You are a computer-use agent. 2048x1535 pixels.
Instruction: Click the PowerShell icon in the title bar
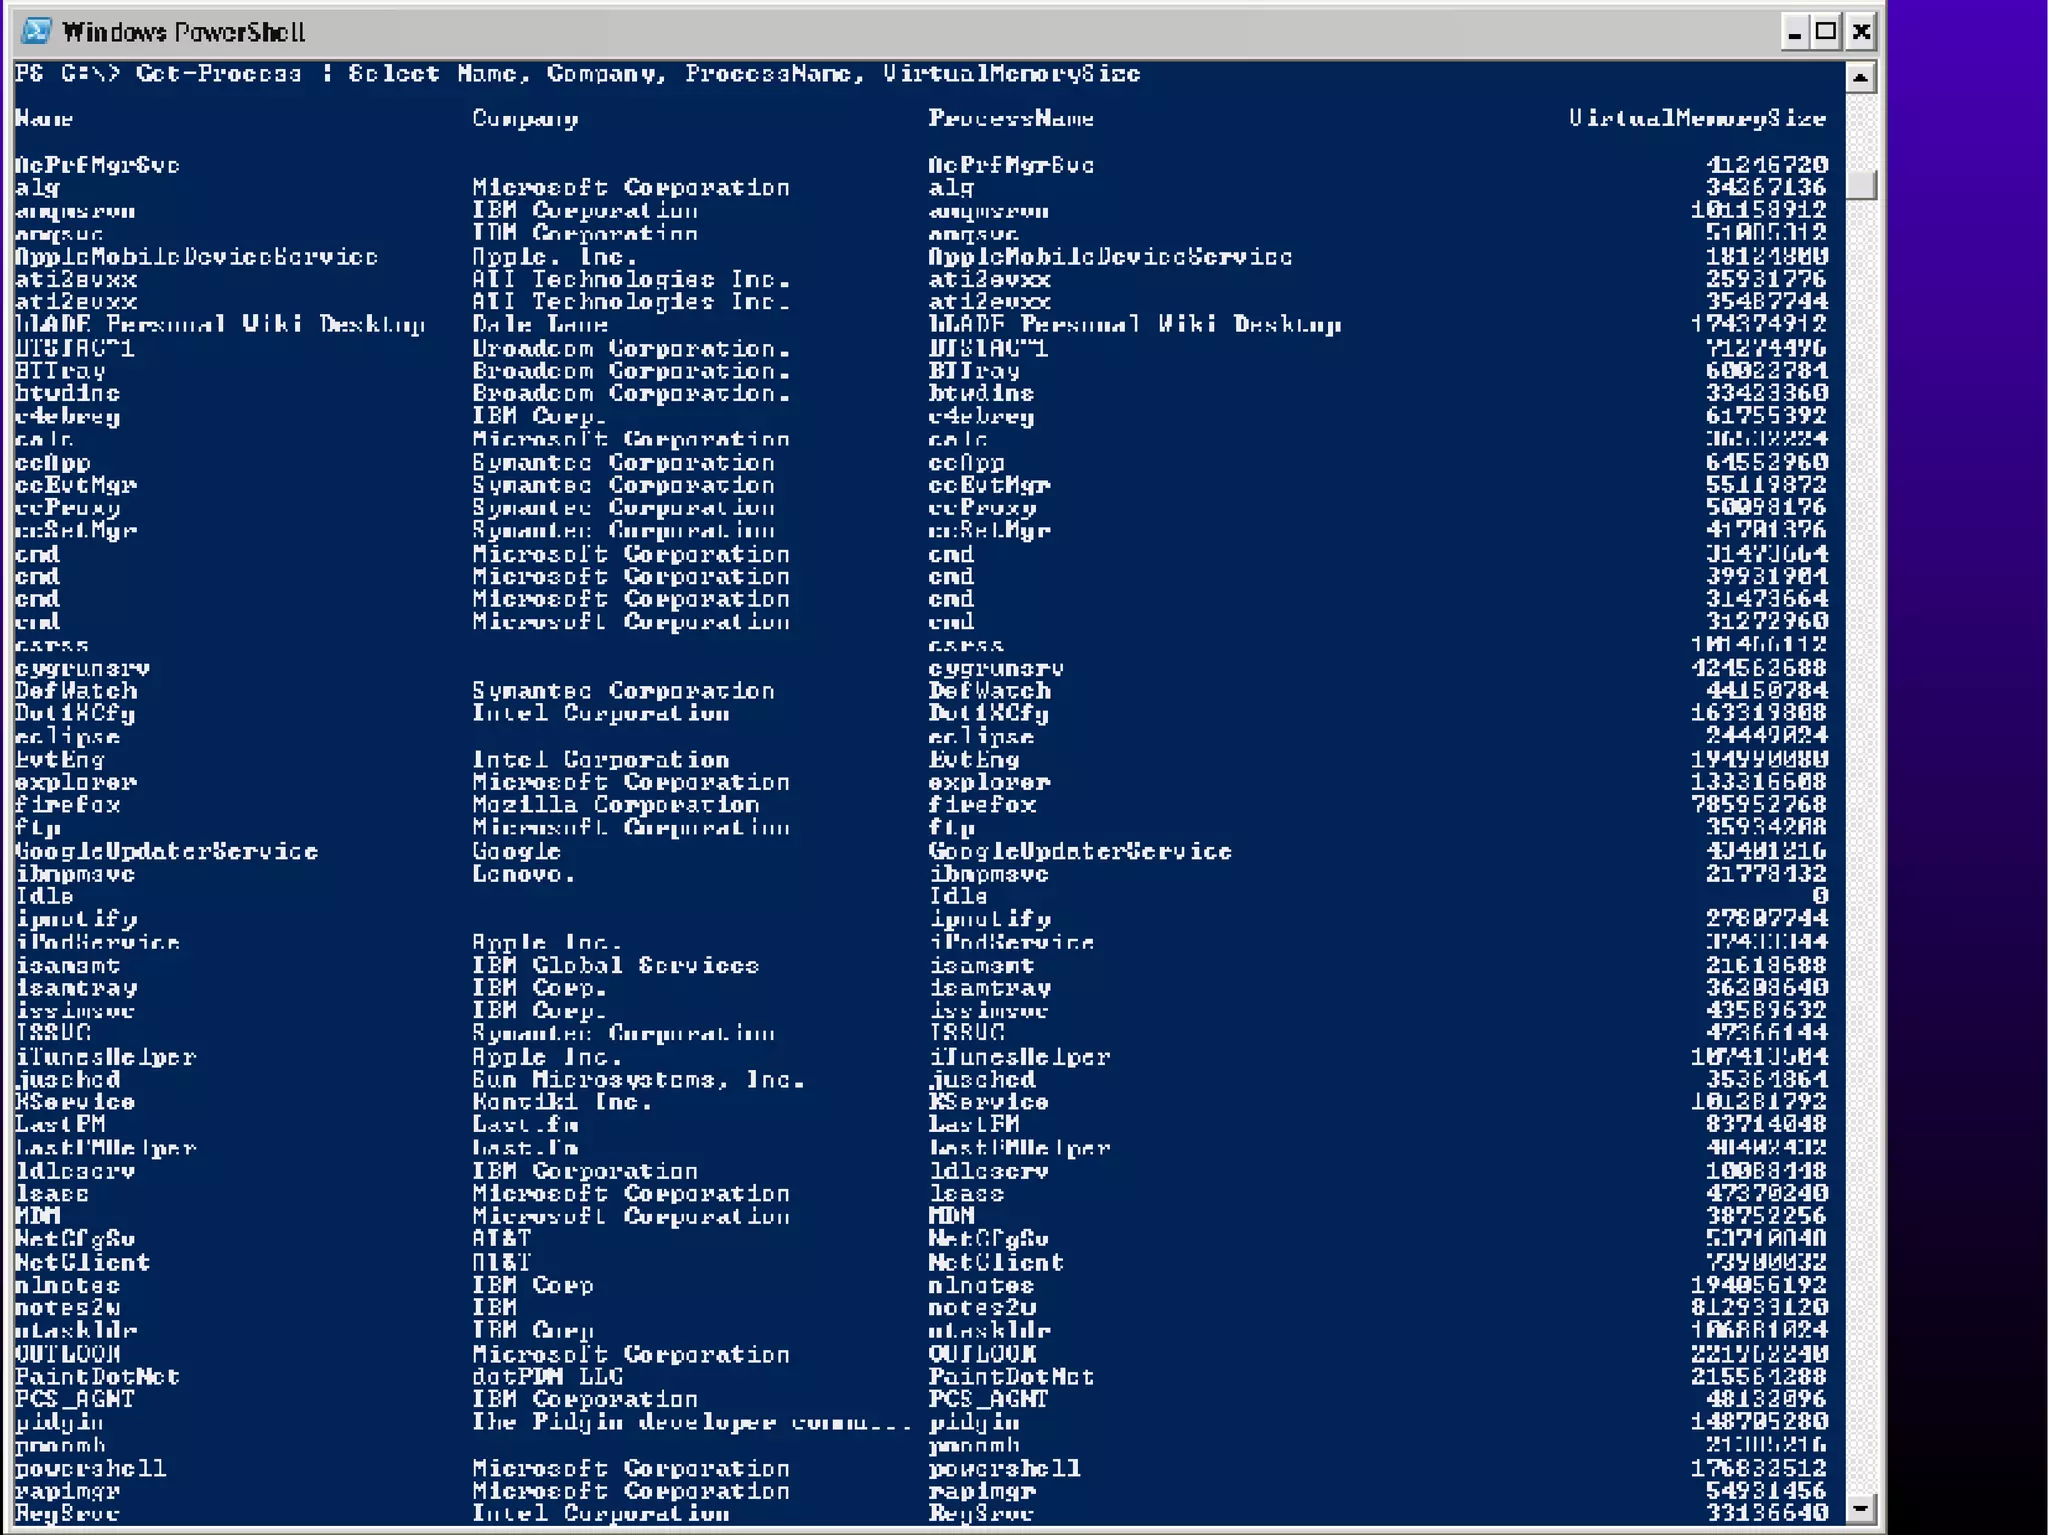click(x=36, y=31)
